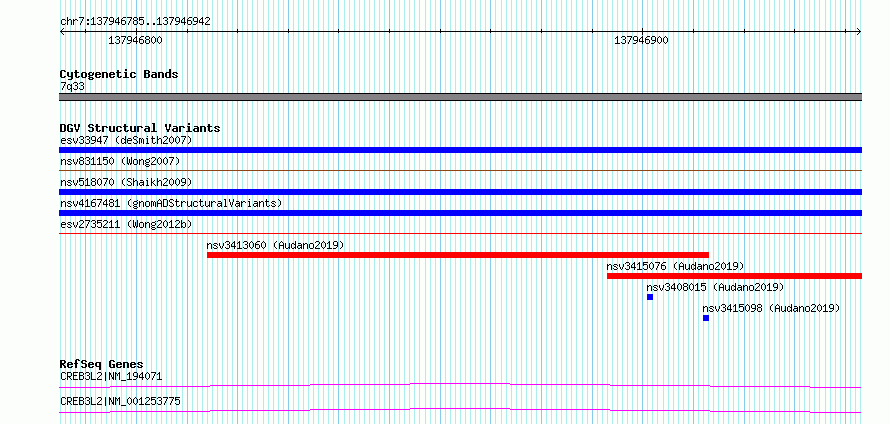This screenshot has height=424, width=890.
Task: Select the small blue nsv3408015 marker
Action: point(650,297)
